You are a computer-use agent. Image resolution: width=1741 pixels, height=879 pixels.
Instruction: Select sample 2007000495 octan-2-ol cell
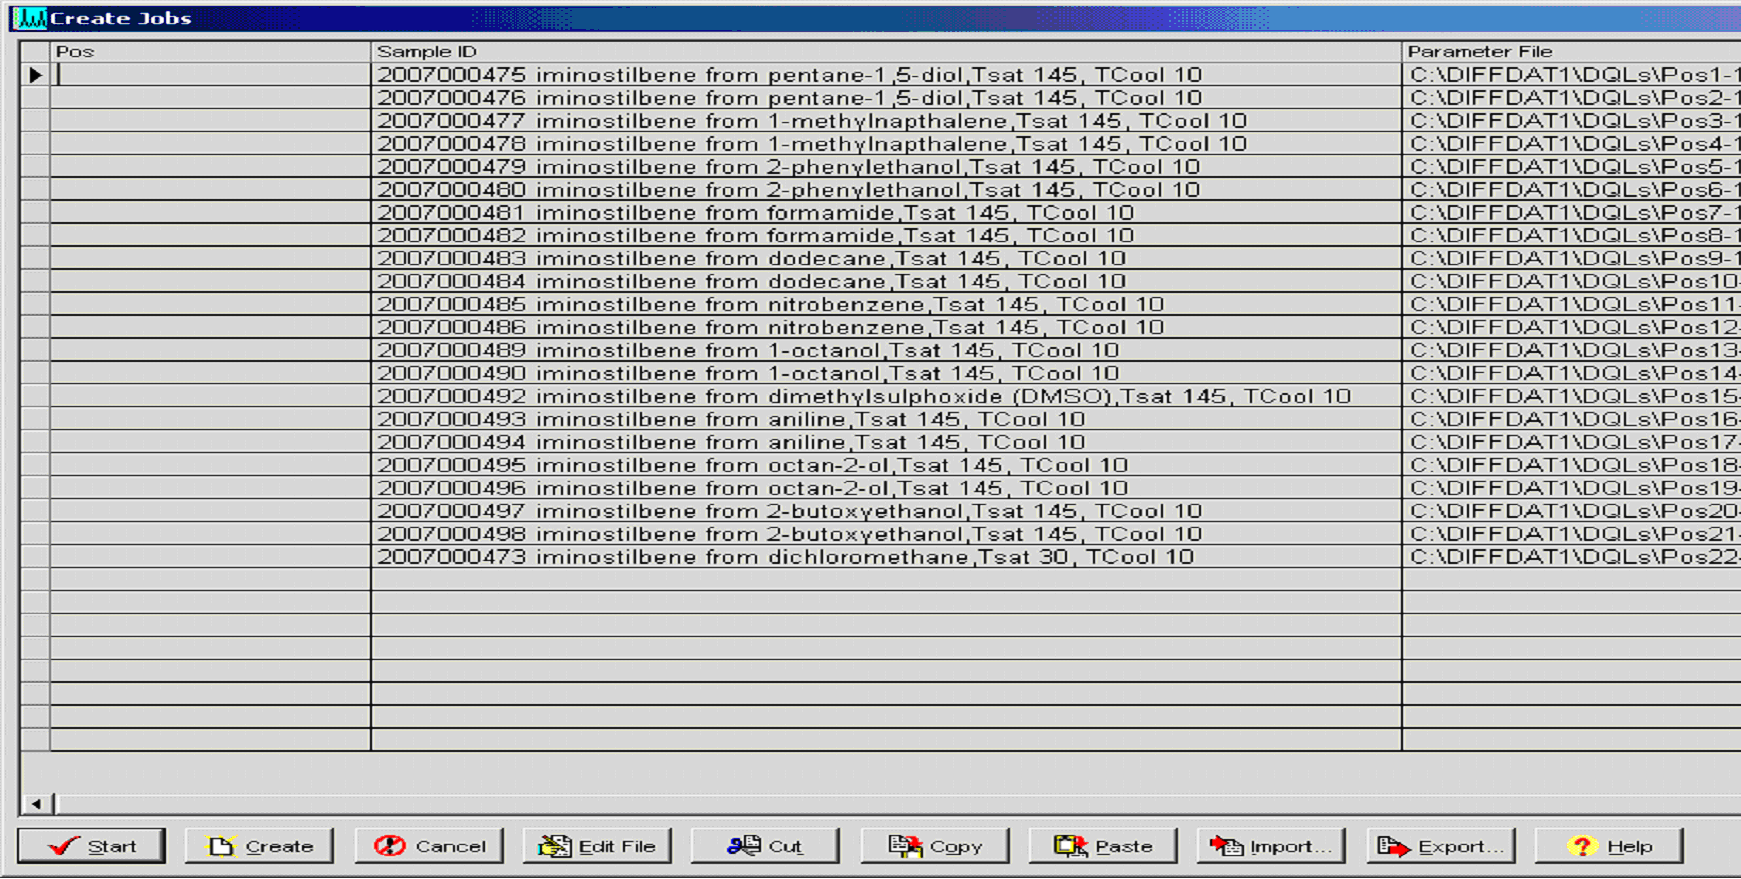coord(886,466)
